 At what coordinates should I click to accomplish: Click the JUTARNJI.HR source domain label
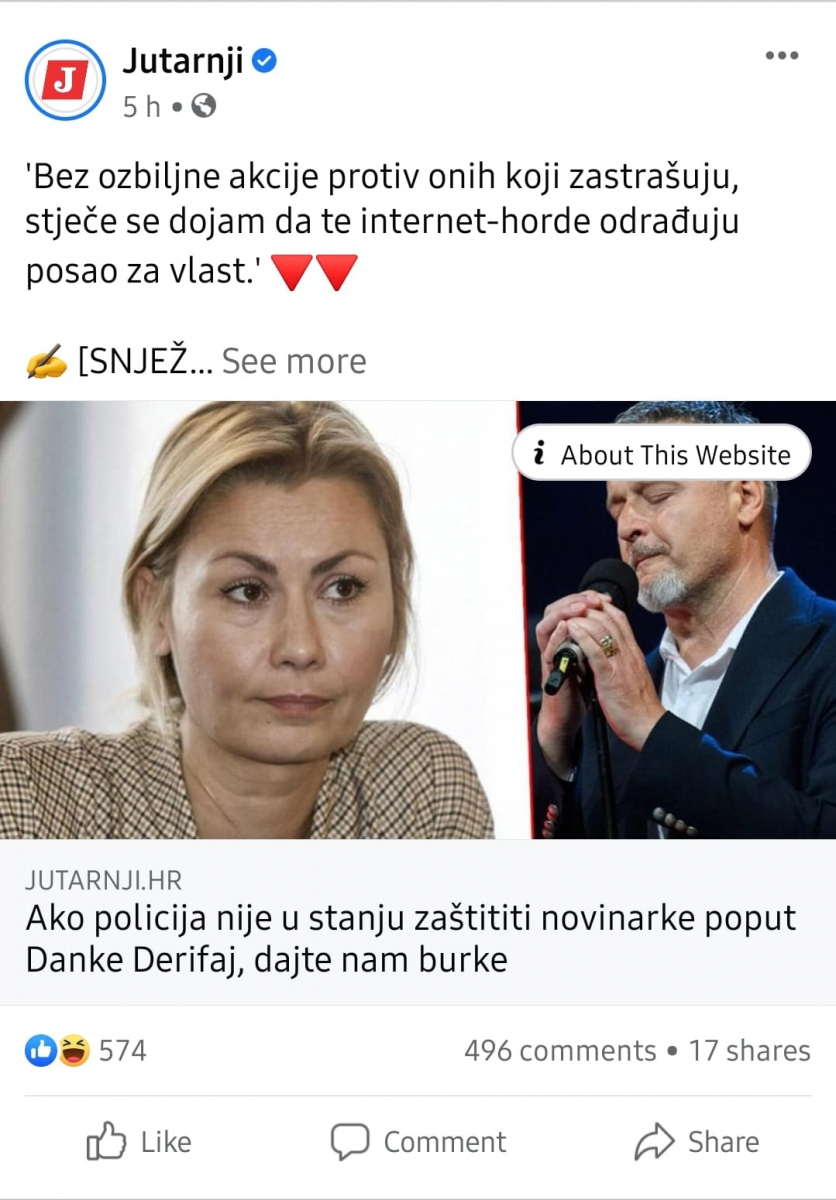point(104,881)
